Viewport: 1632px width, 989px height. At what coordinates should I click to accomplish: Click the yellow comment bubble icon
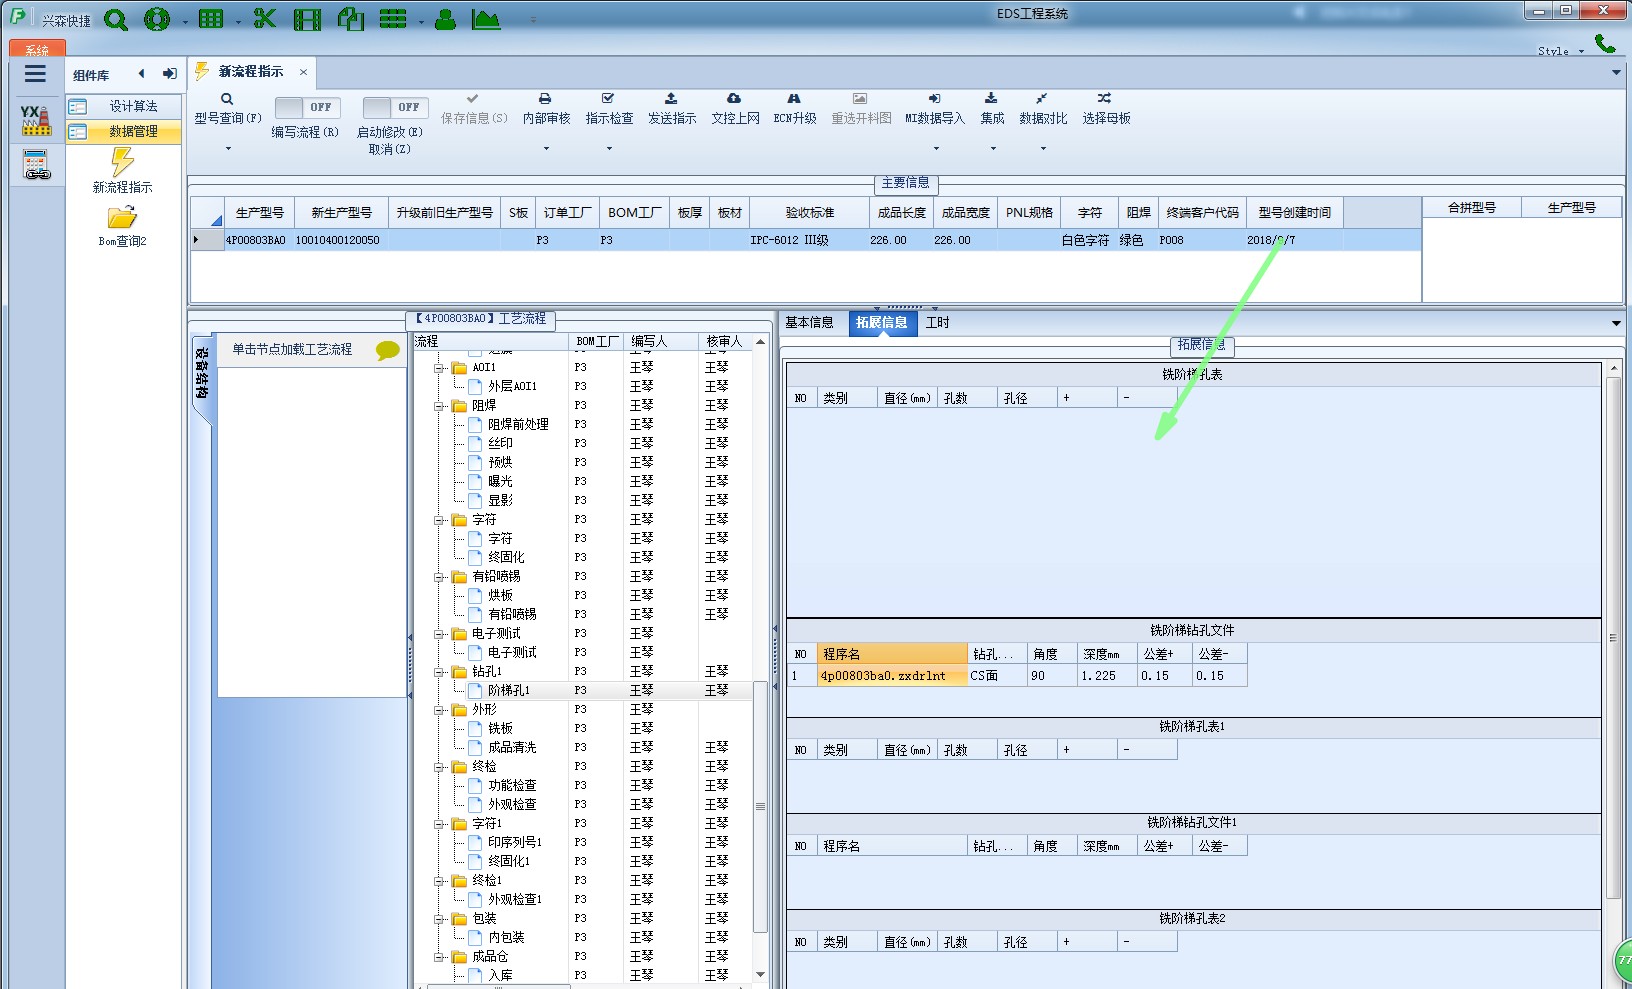coord(388,350)
